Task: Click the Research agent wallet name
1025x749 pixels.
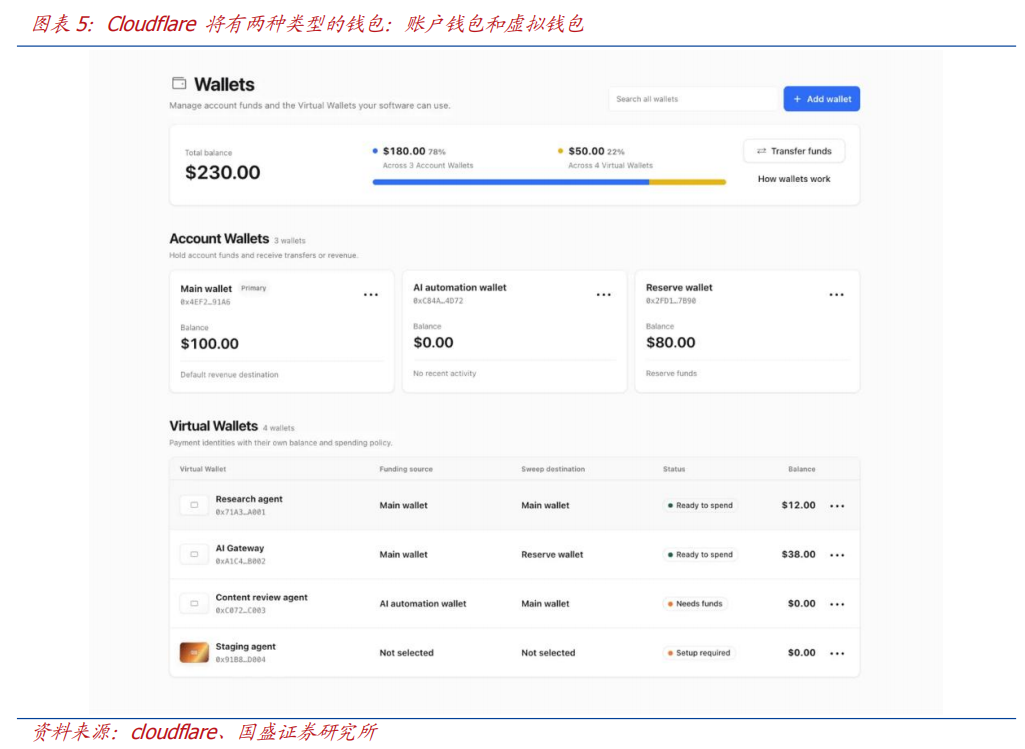Action: click(249, 499)
